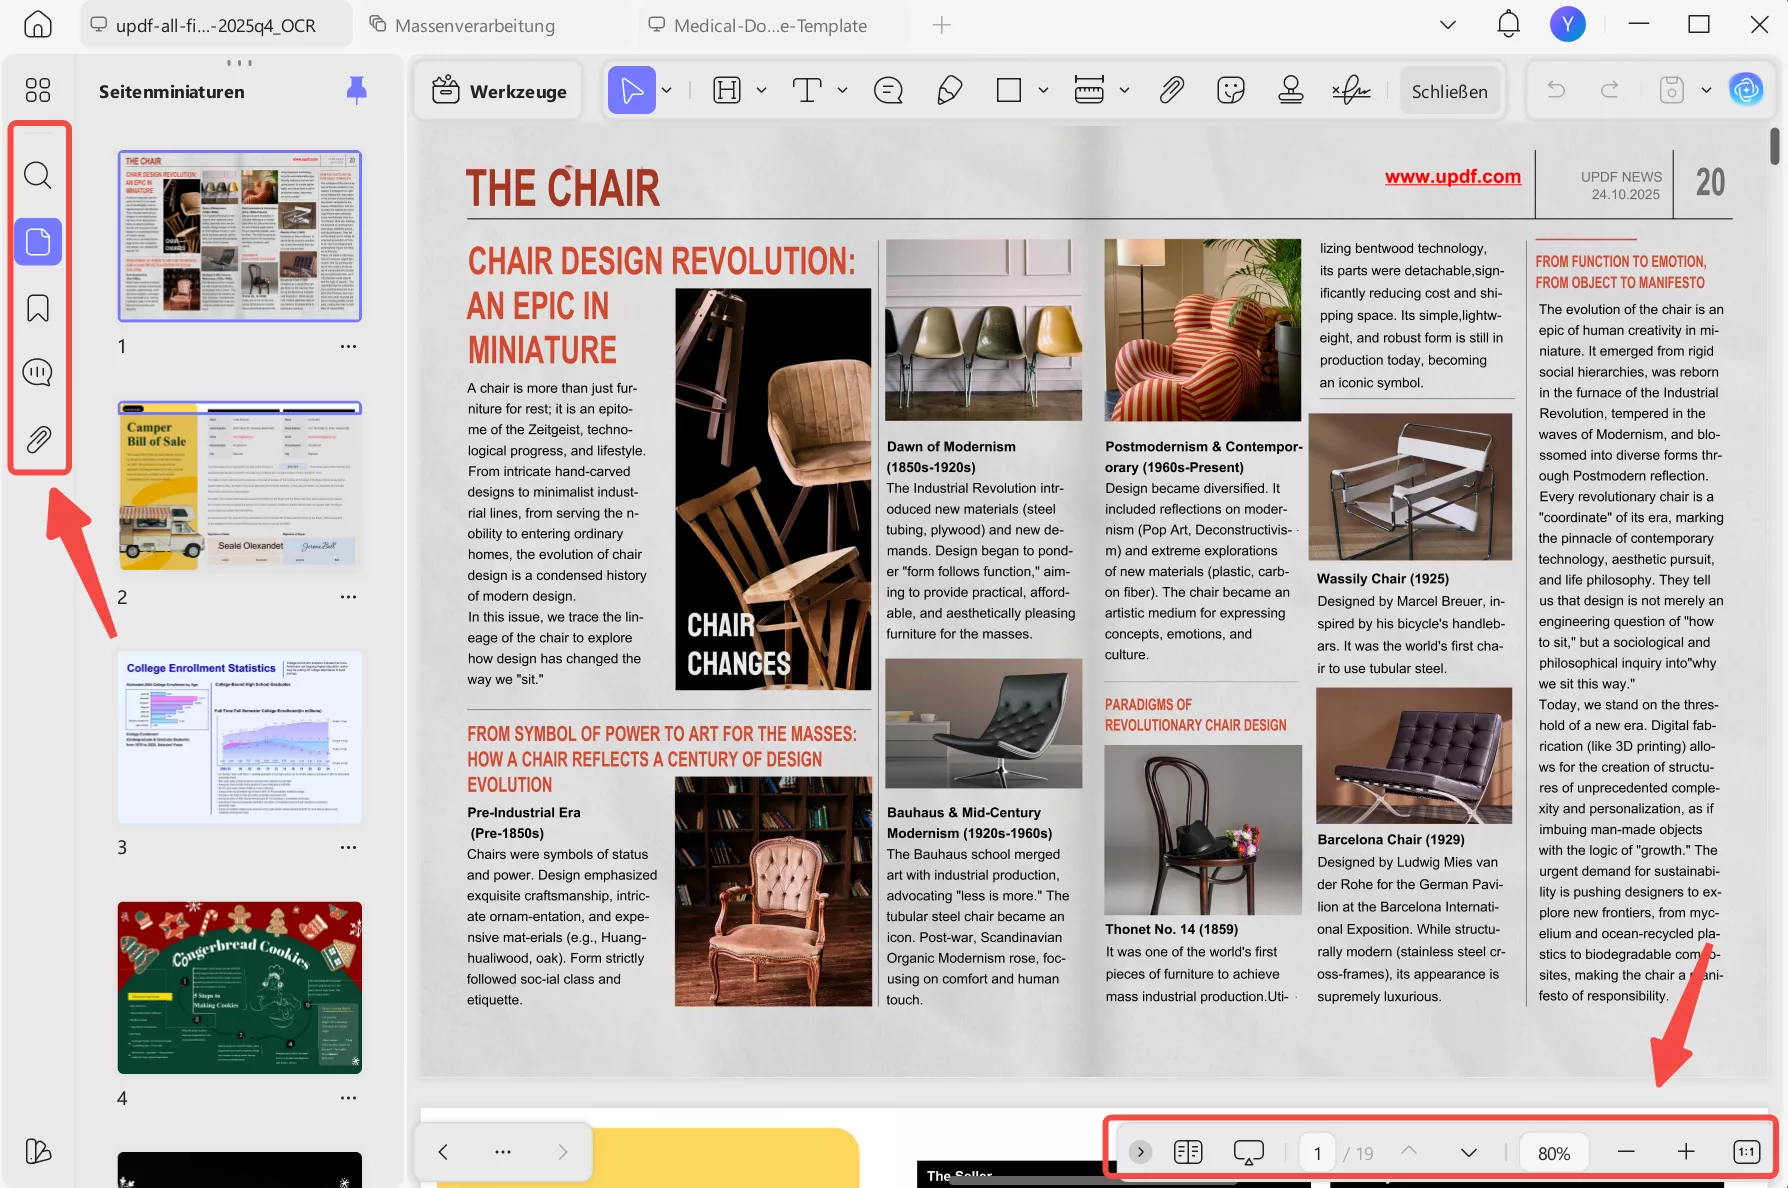1788x1188 pixels.
Task: Click the Schließen button
Action: point(1449,91)
